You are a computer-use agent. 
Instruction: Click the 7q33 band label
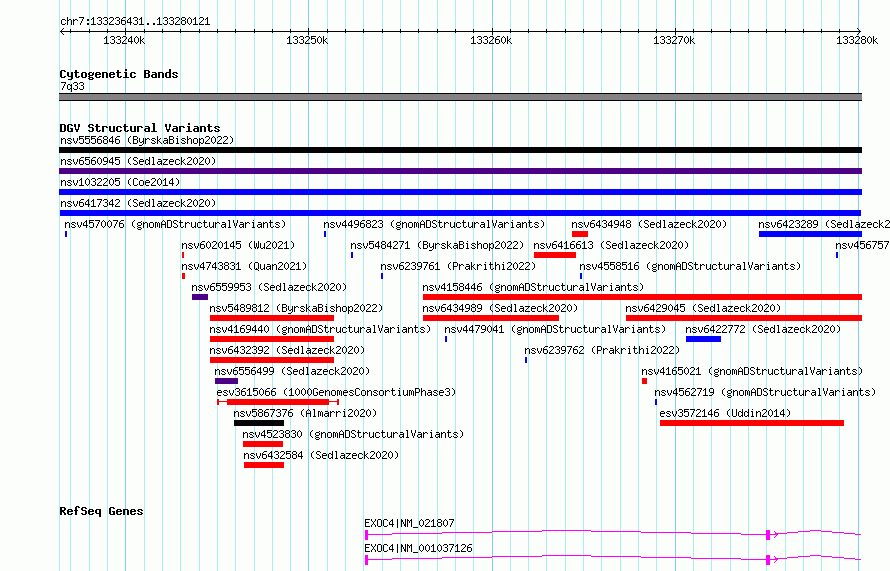72,86
